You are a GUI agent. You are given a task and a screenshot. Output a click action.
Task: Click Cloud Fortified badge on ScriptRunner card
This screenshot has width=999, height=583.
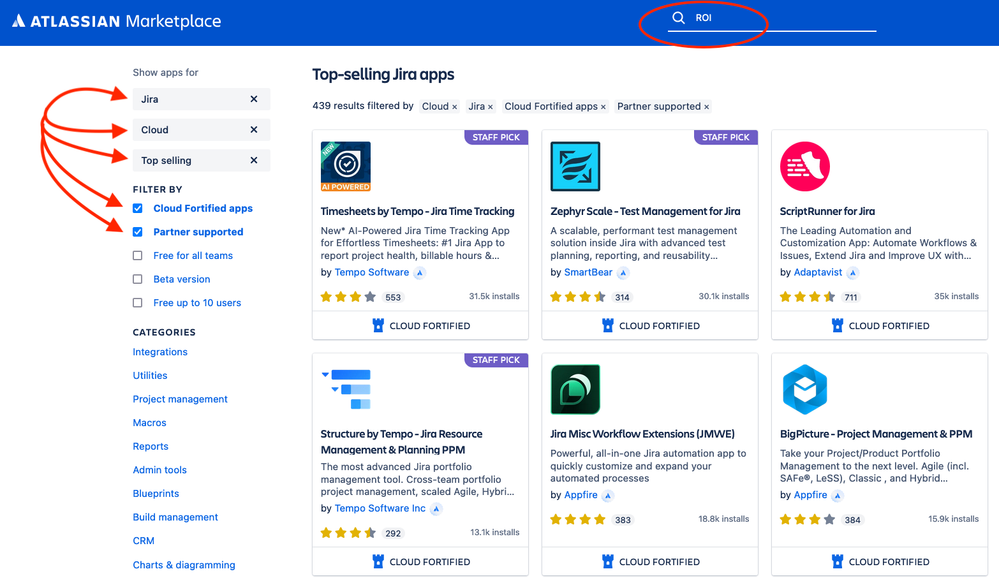click(x=880, y=326)
